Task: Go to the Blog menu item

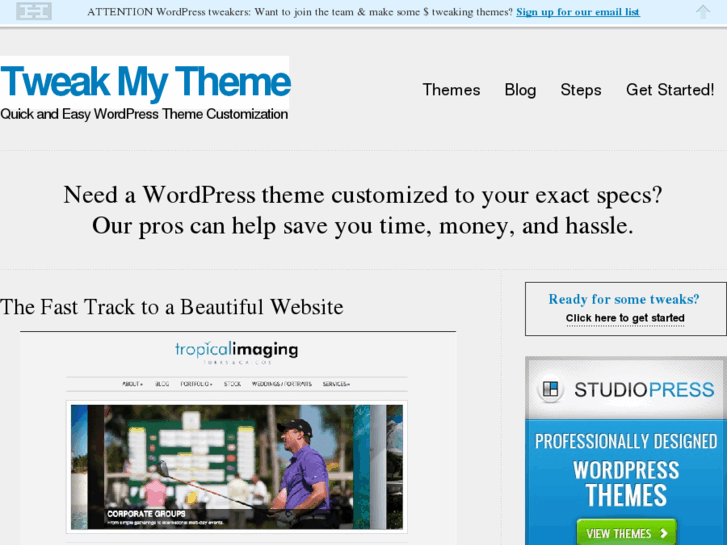Action: [520, 90]
